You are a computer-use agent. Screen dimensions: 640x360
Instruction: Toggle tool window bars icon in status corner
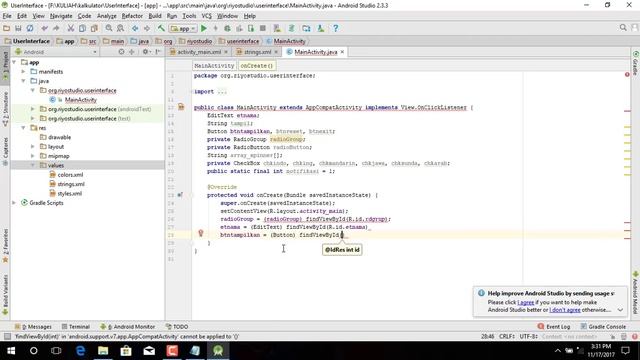tap(7, 336)
